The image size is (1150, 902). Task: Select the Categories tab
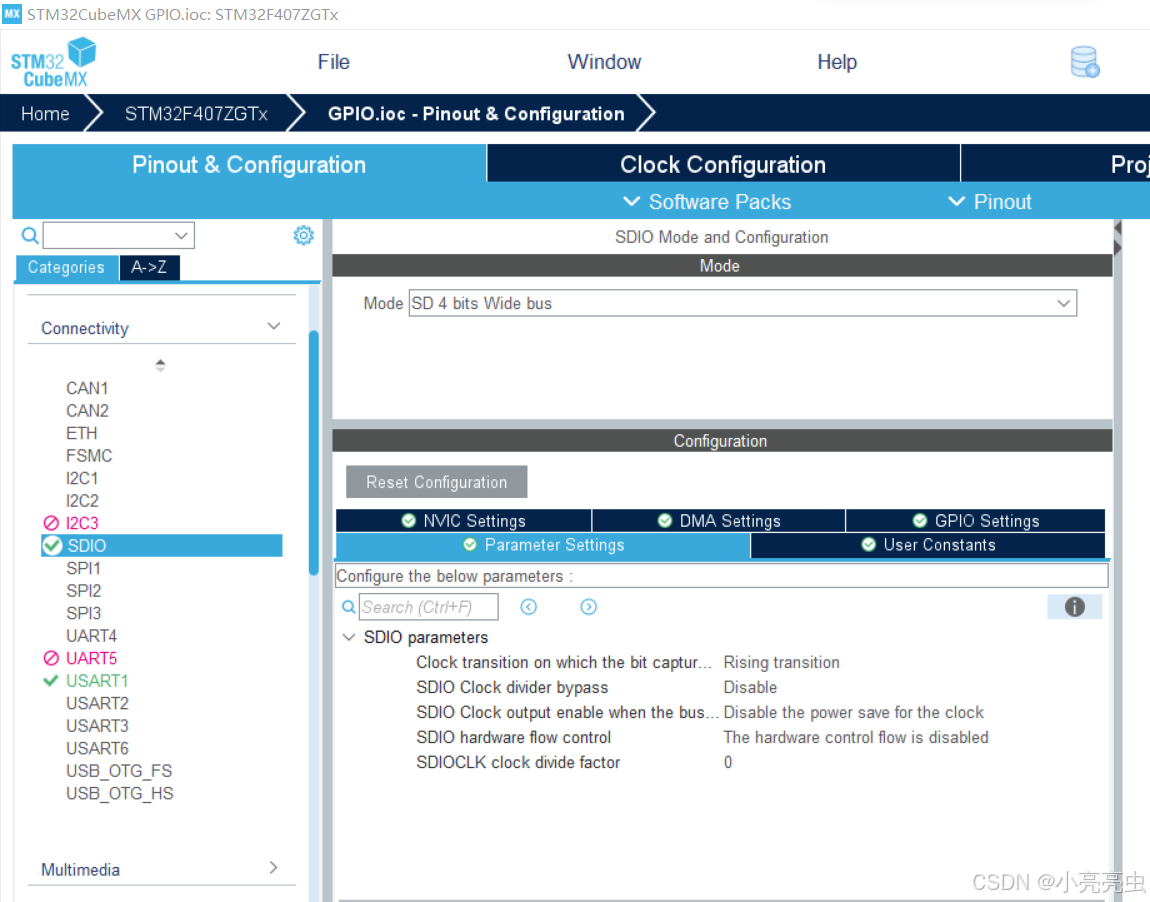click(66, 268)
